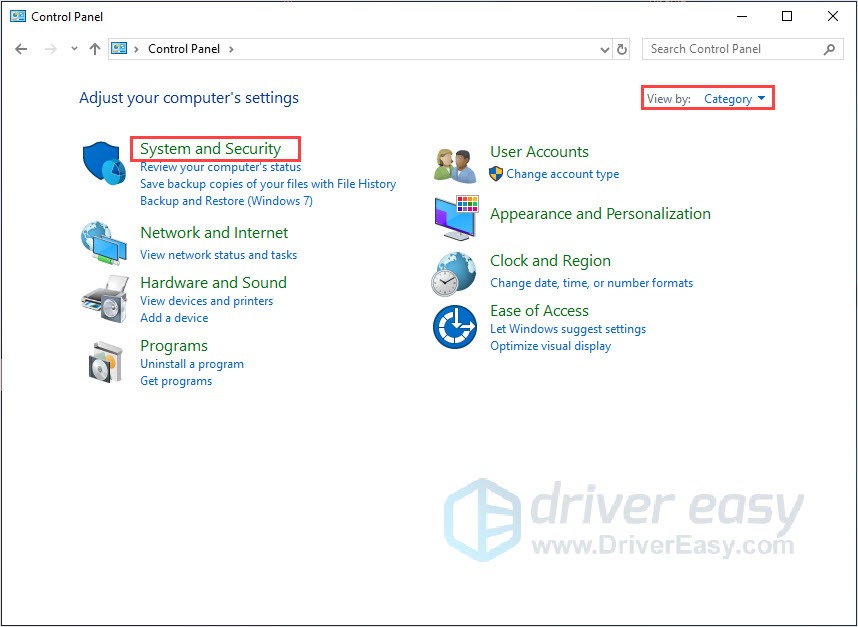
Task: Click the Network and Internet globe icon
Action: (x=104, y=242)
